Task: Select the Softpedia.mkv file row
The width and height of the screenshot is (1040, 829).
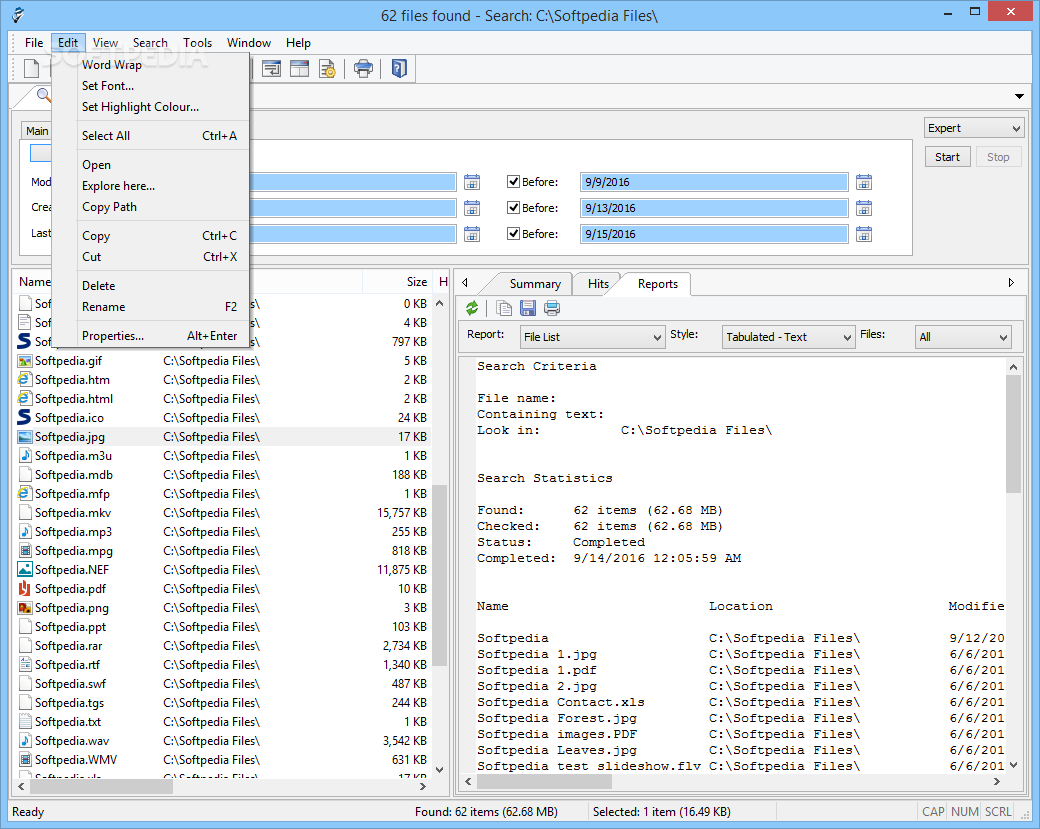Action: [x=223, y=513]
